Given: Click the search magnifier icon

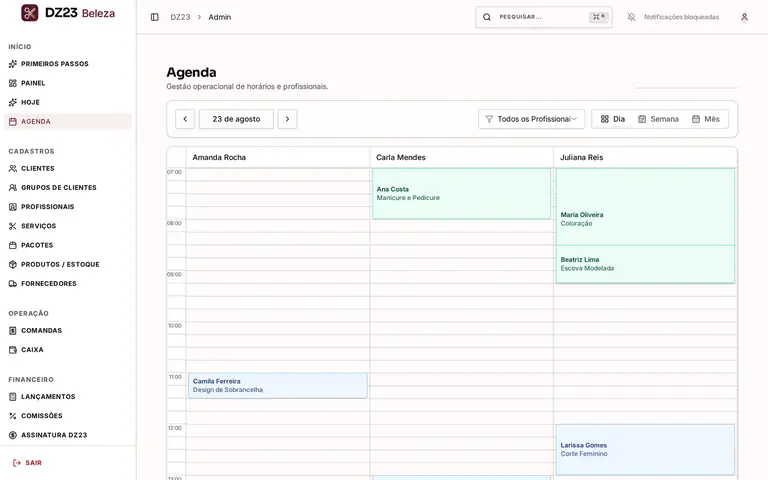Looking at the screenshot, I should [487, 17].
